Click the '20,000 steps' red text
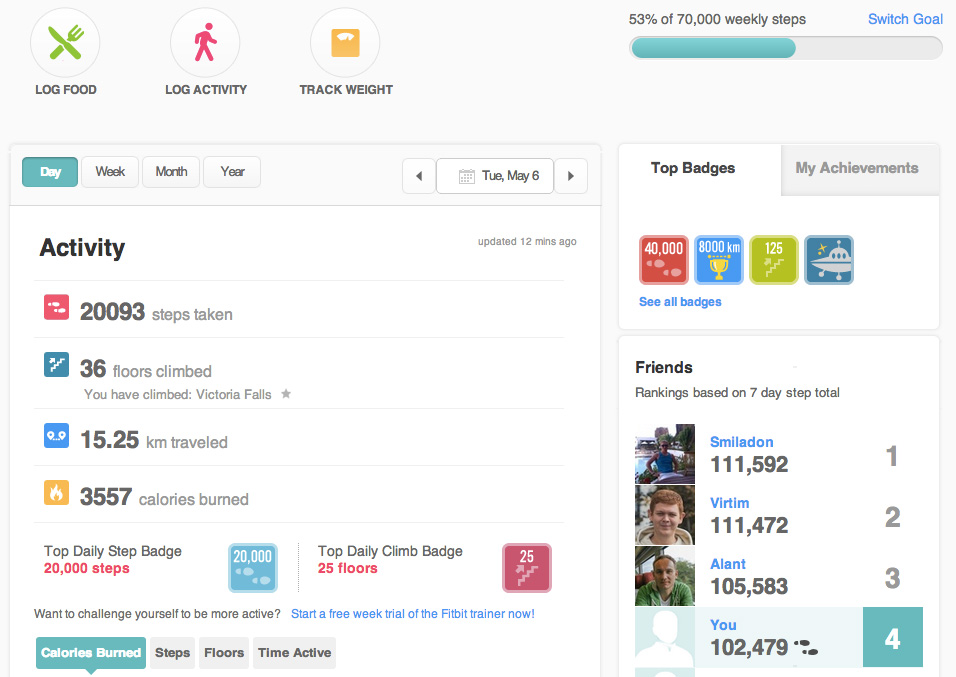 click(87, 568)
